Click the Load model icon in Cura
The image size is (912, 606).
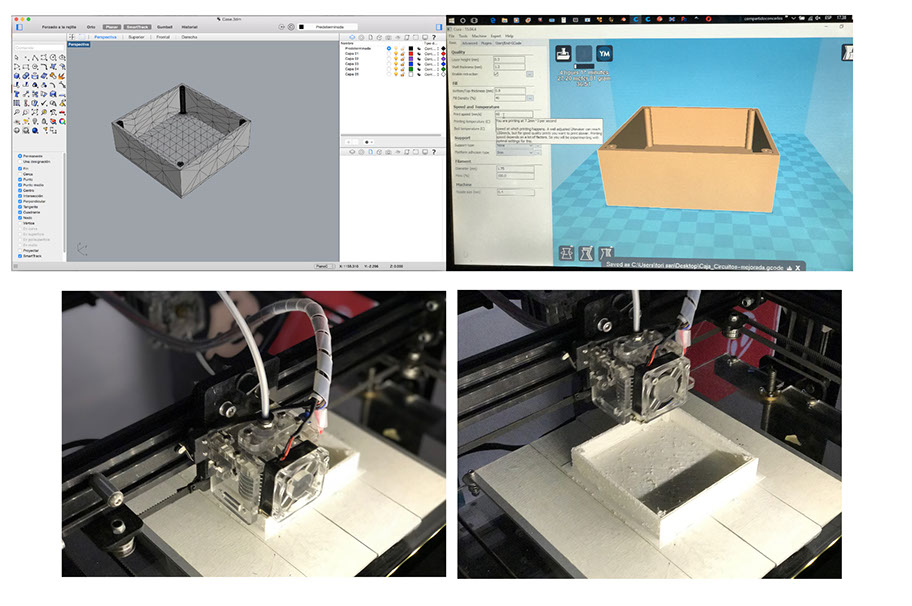(564, 54)
